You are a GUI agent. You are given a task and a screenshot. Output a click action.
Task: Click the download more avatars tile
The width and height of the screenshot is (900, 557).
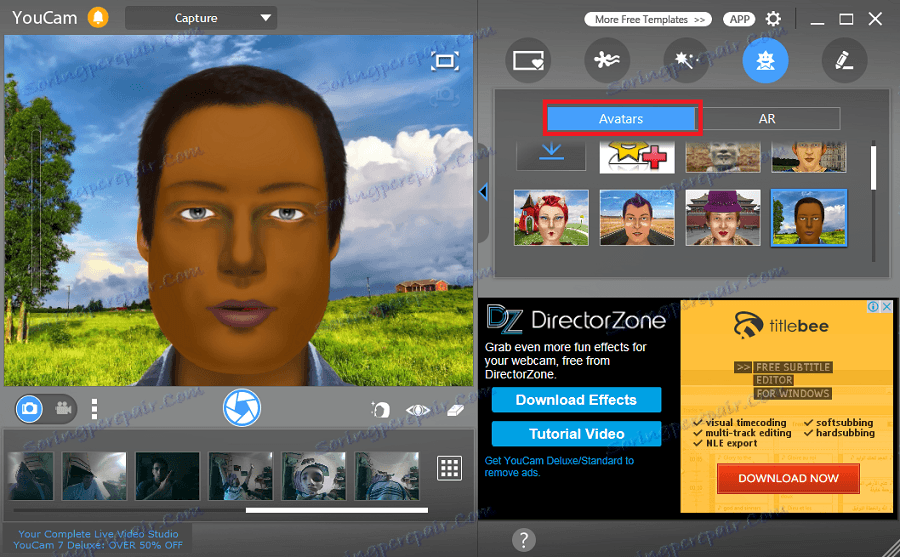[551, 156]
